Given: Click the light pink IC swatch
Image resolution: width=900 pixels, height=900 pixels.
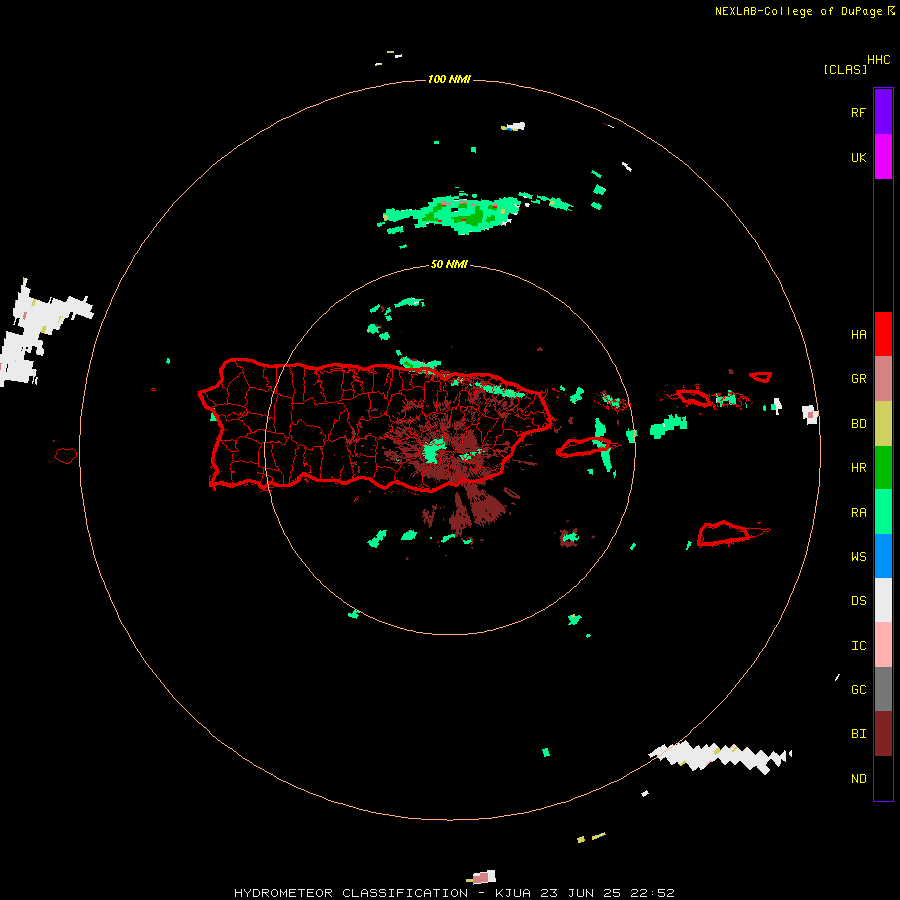Looking at the screenshot, I should (883, 645).
